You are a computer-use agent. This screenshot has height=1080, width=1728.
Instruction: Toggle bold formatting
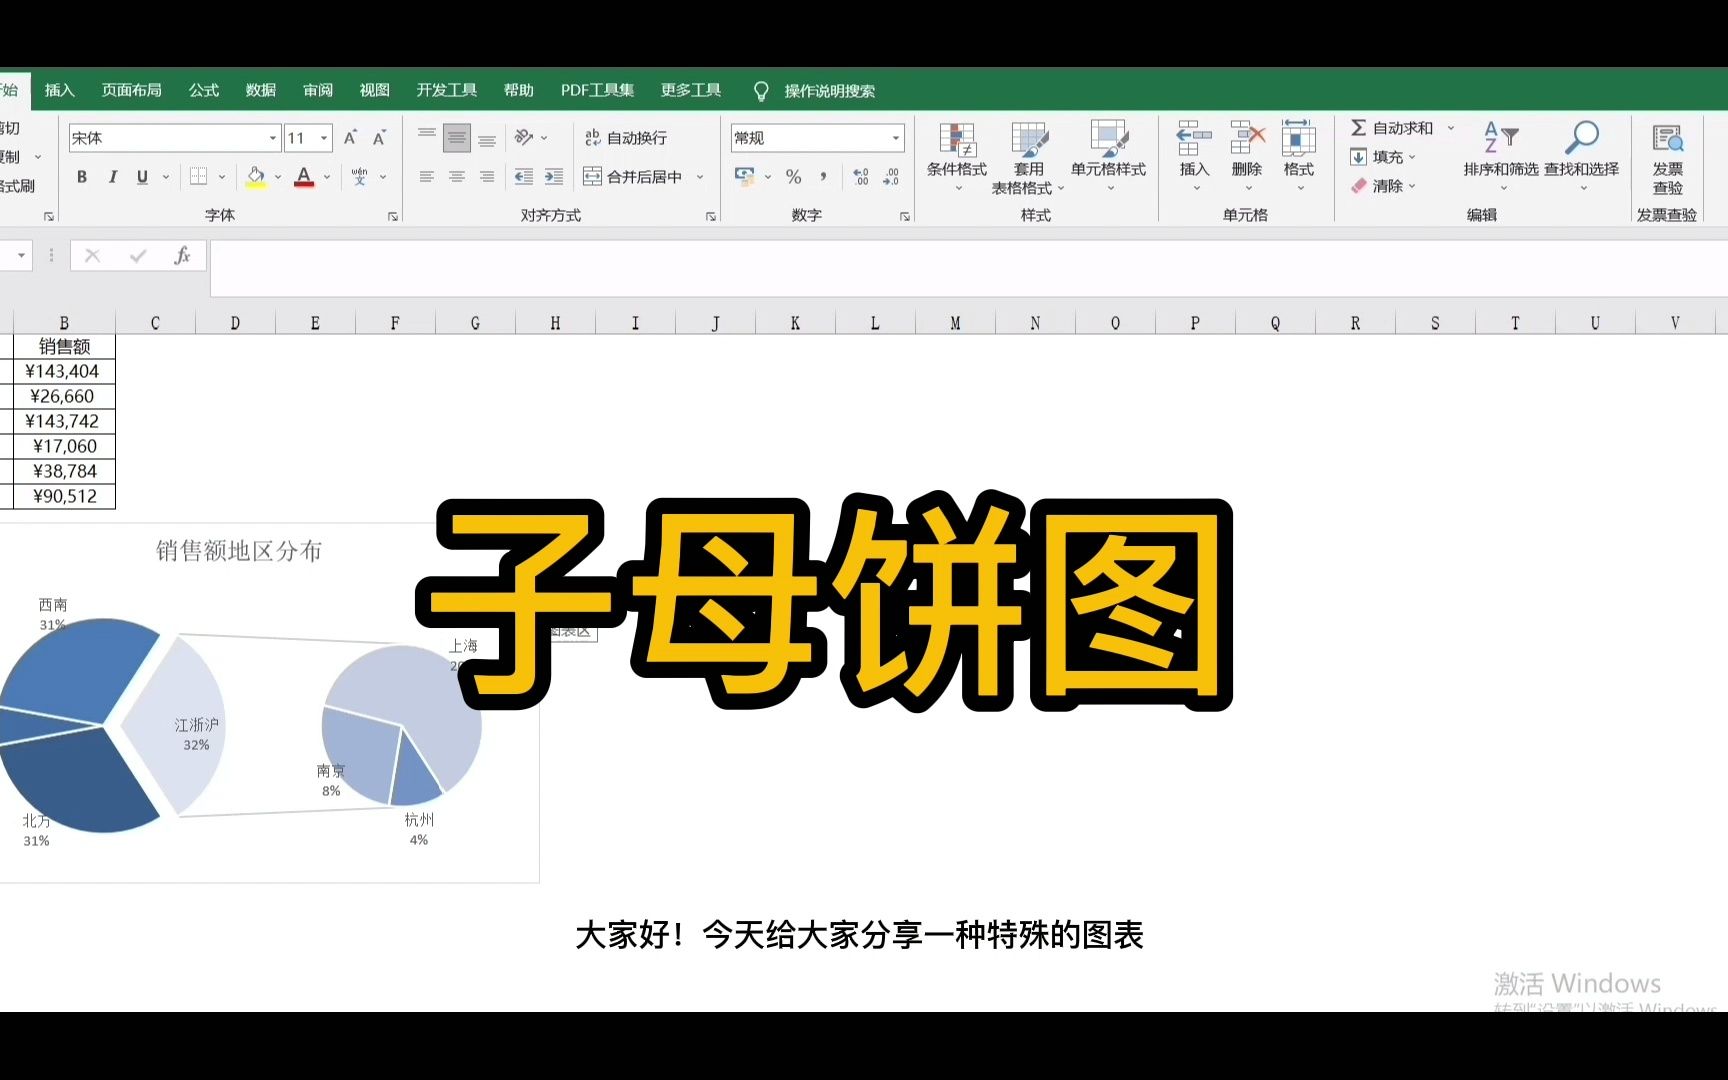point(82,177)
